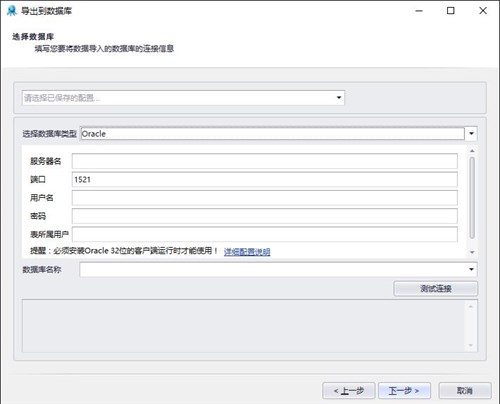The image size is (500, 404).
Task: Focus the port field showing 1521
Action: [x=265, y=180]
